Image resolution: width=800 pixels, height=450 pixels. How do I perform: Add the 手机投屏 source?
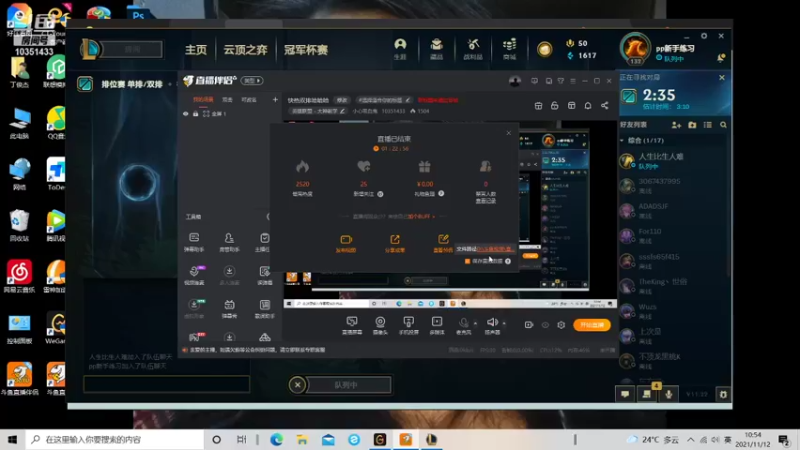pyautogui.click(x=408, y=325)
